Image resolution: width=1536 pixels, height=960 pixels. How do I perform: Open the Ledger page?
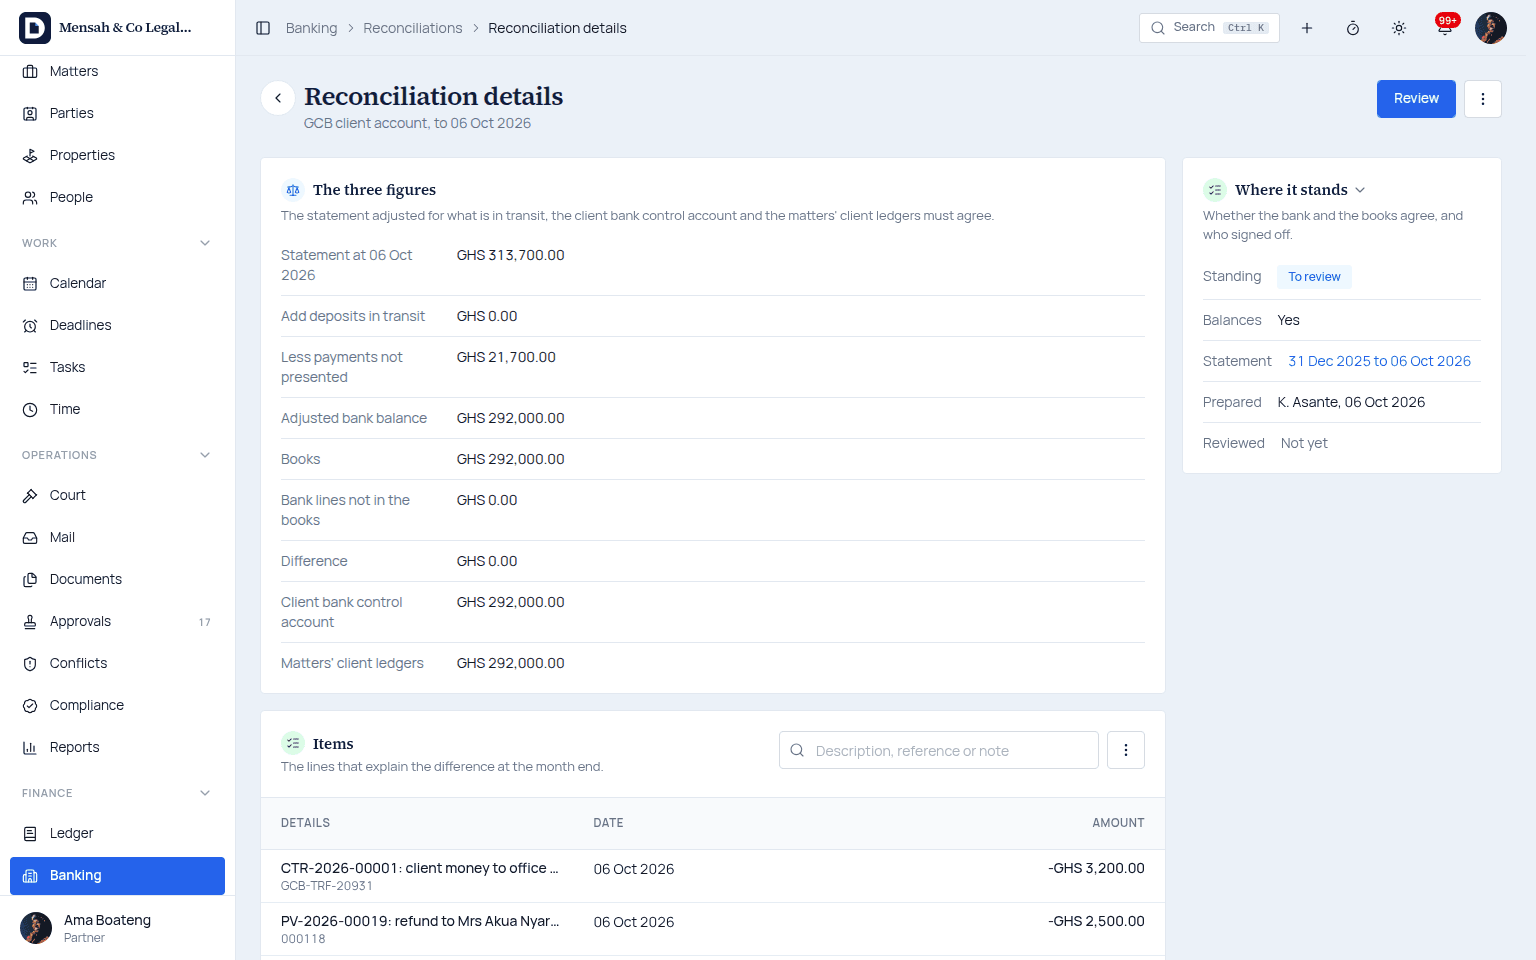[117, 833]
